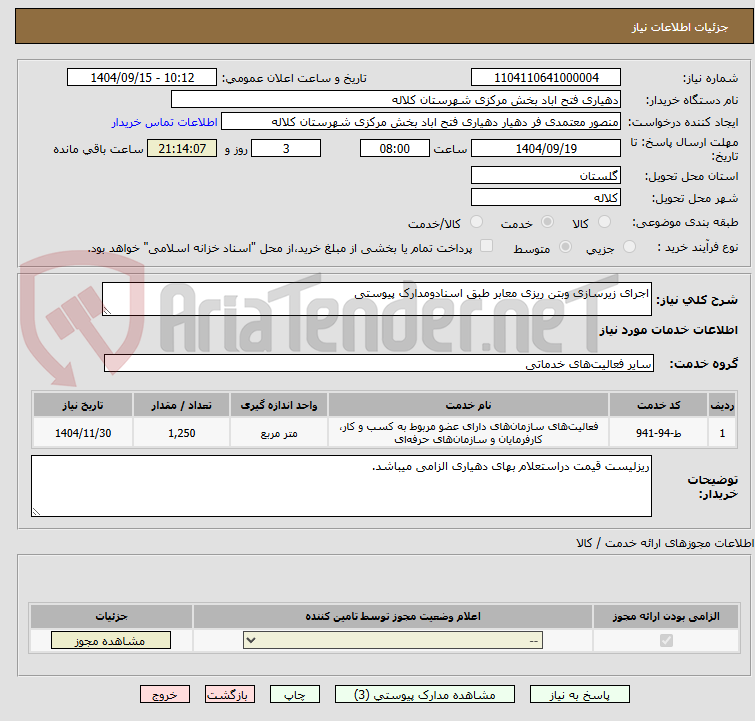The height and width of the screenshot is (721, 755).
Task: Click the 'بازگشت' back button
Action: (230, 695)
